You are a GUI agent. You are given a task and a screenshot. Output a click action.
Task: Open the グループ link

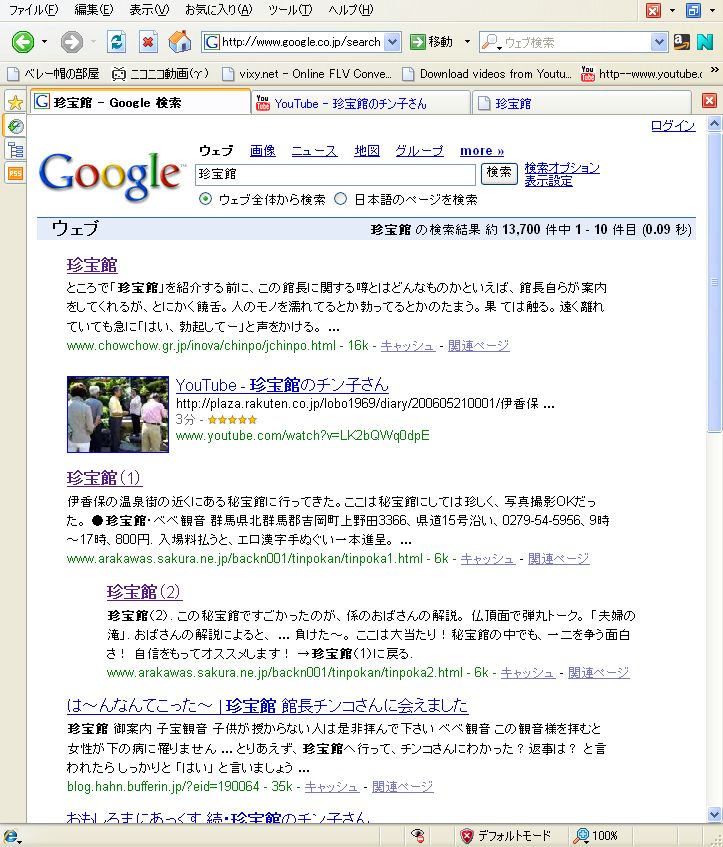pos(419,151)
